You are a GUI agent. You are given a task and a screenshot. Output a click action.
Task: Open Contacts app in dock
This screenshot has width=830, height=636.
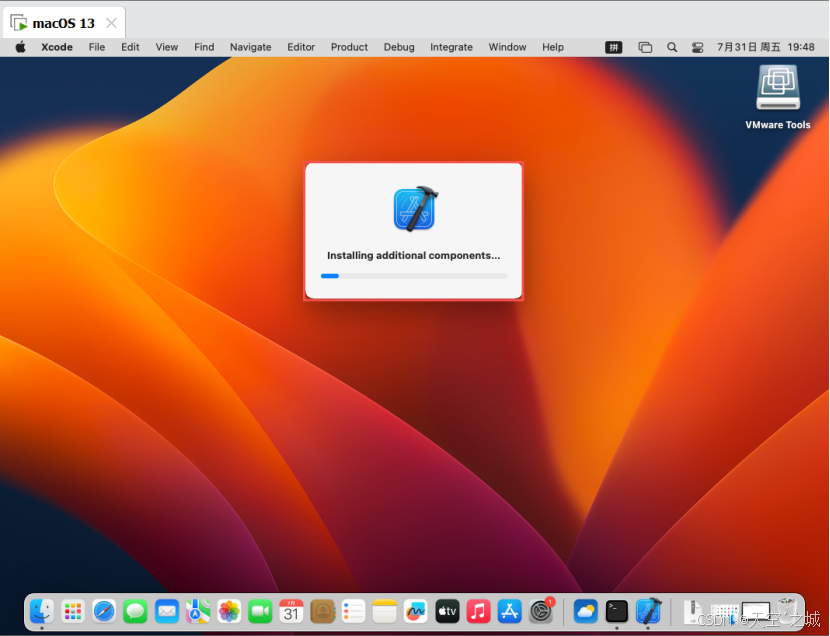(322, 611)
